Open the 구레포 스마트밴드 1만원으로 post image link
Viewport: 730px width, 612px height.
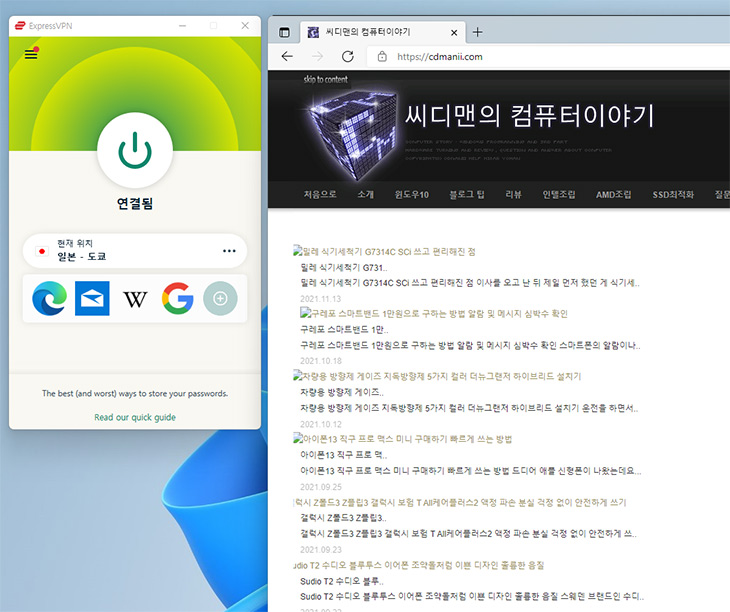434,313
